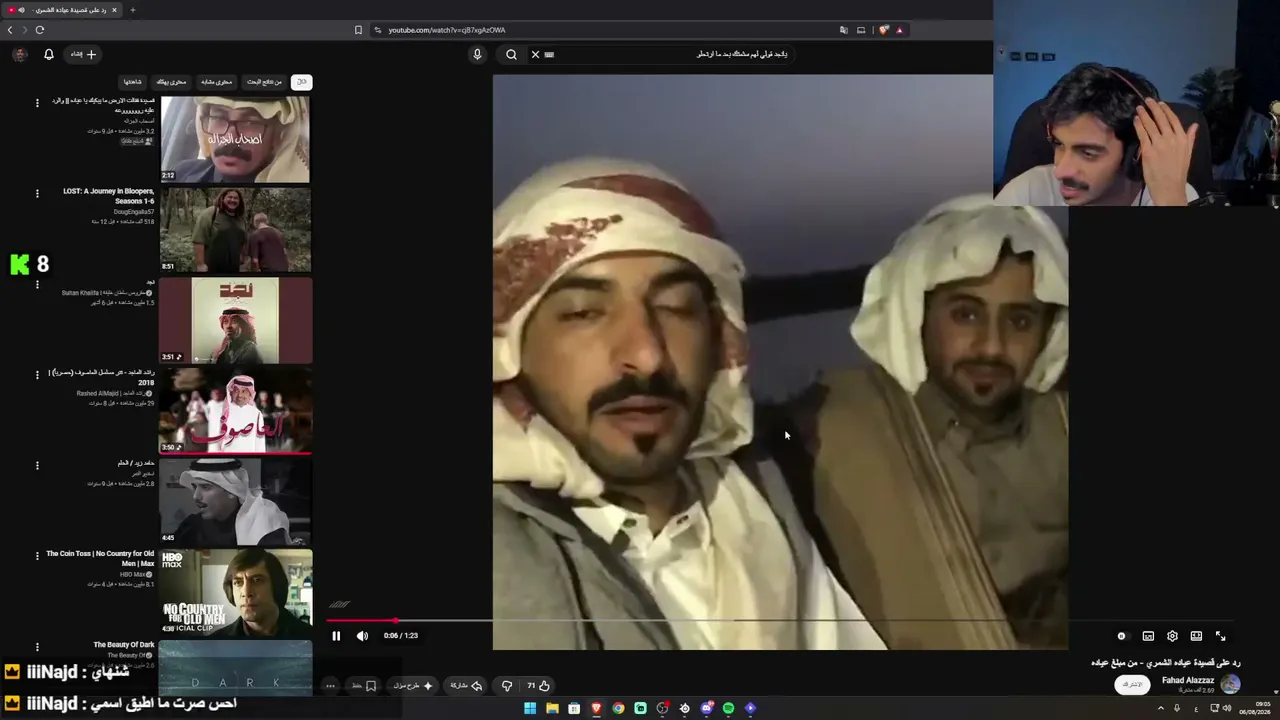
Task: Open video player settings gear
Action: [x=1172, y=636]
